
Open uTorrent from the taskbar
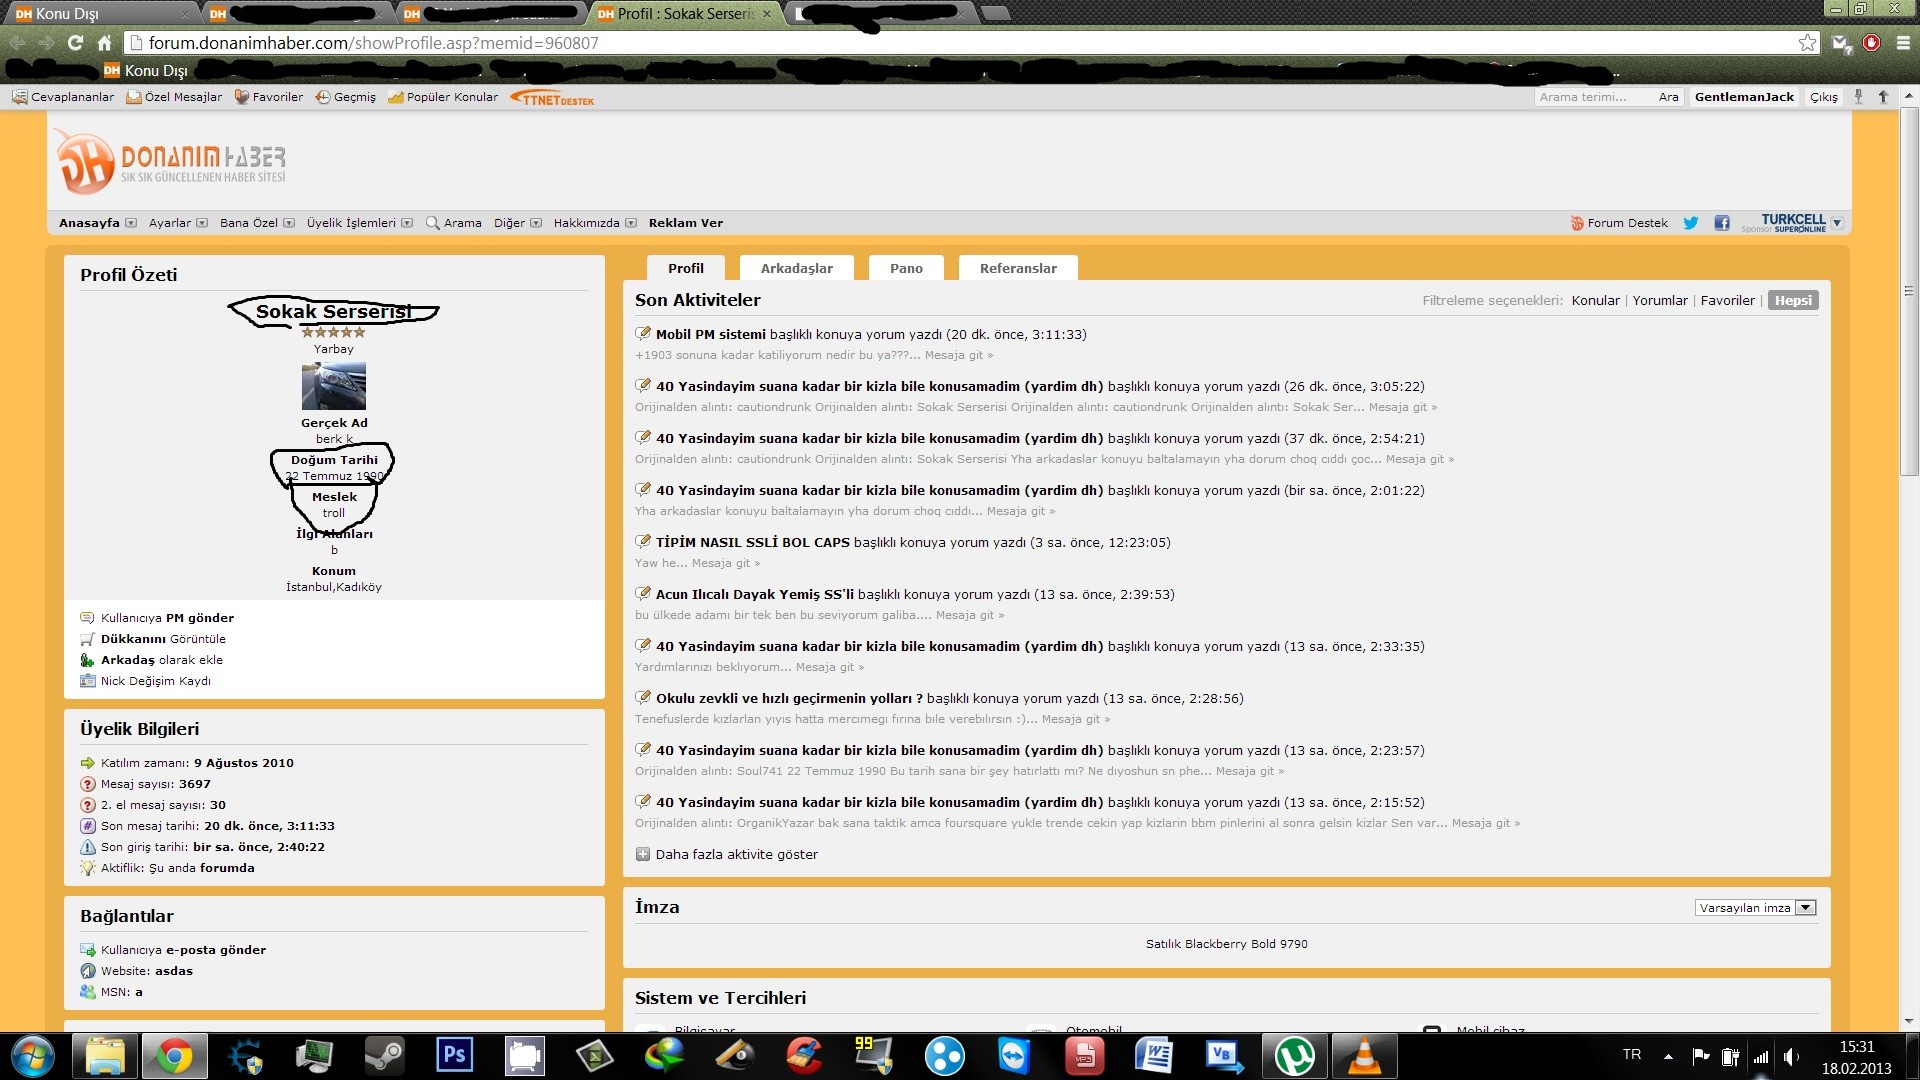[x=1294, y=1056]
